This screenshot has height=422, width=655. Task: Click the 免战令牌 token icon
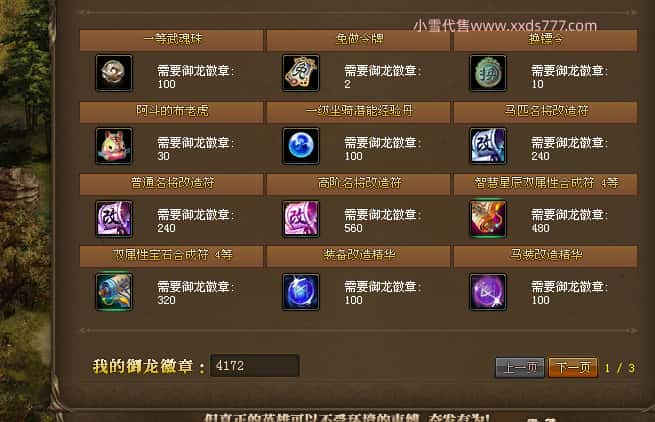301,73
